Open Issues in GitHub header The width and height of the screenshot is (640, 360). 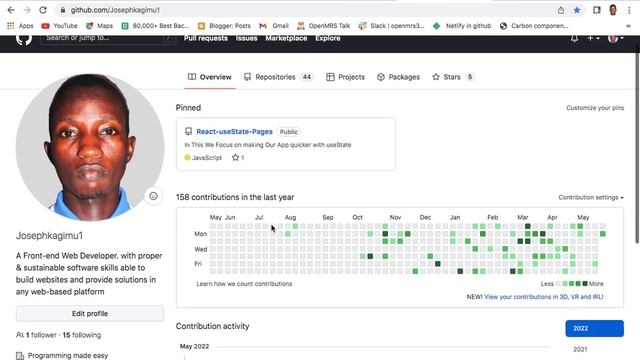[247, 38]
